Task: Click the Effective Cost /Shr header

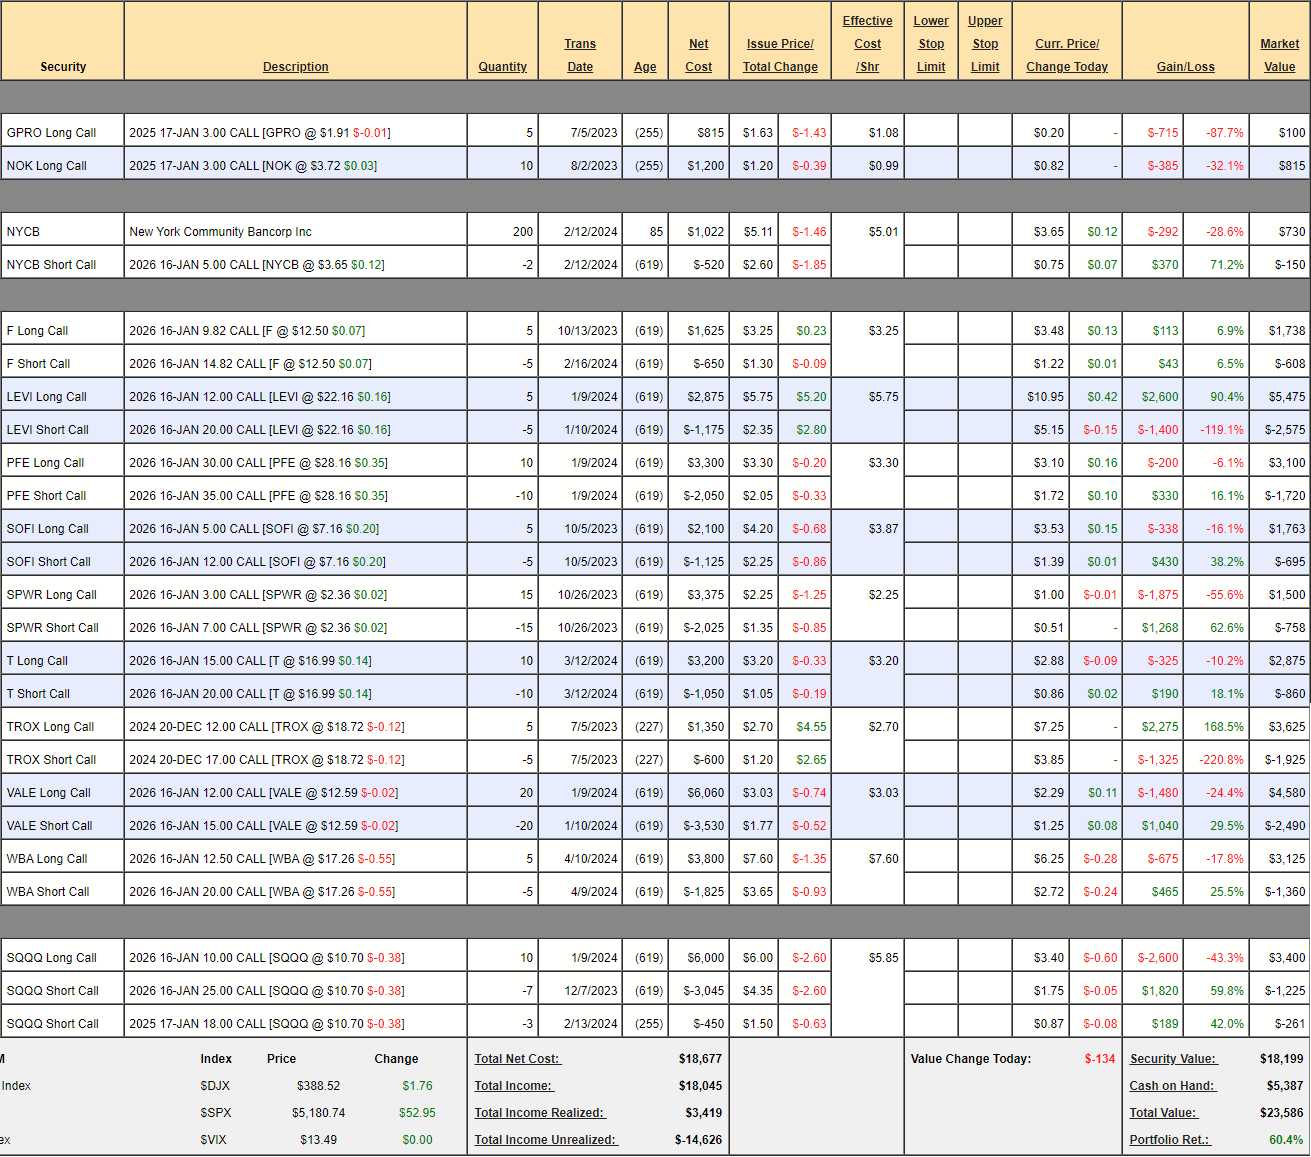Action: (867, 44)
